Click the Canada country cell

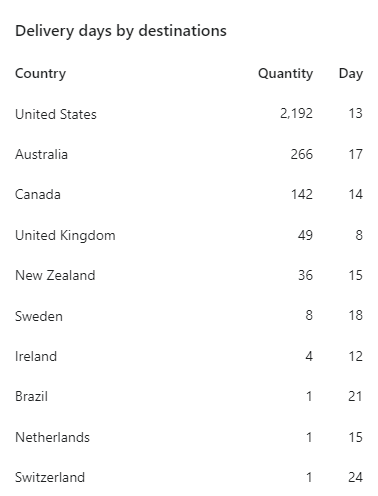click(38, 195)
